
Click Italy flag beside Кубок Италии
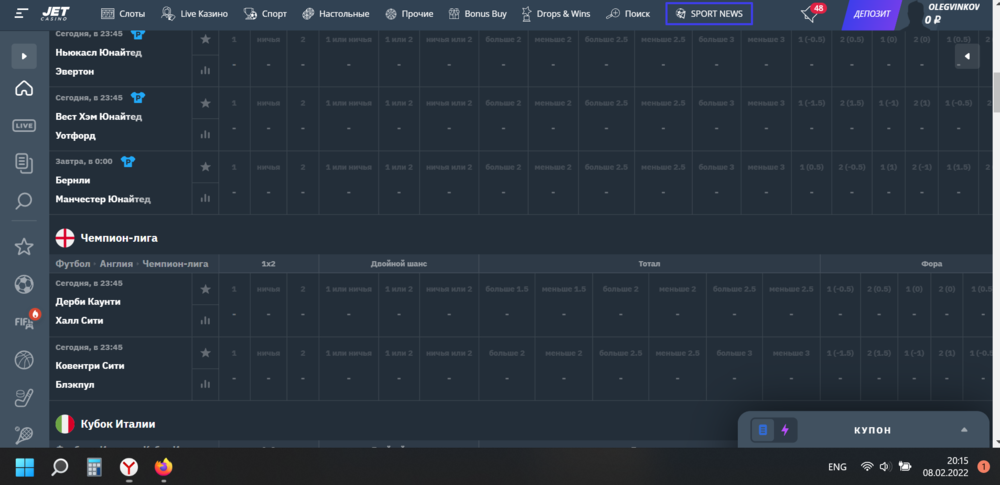pos(65,424)
